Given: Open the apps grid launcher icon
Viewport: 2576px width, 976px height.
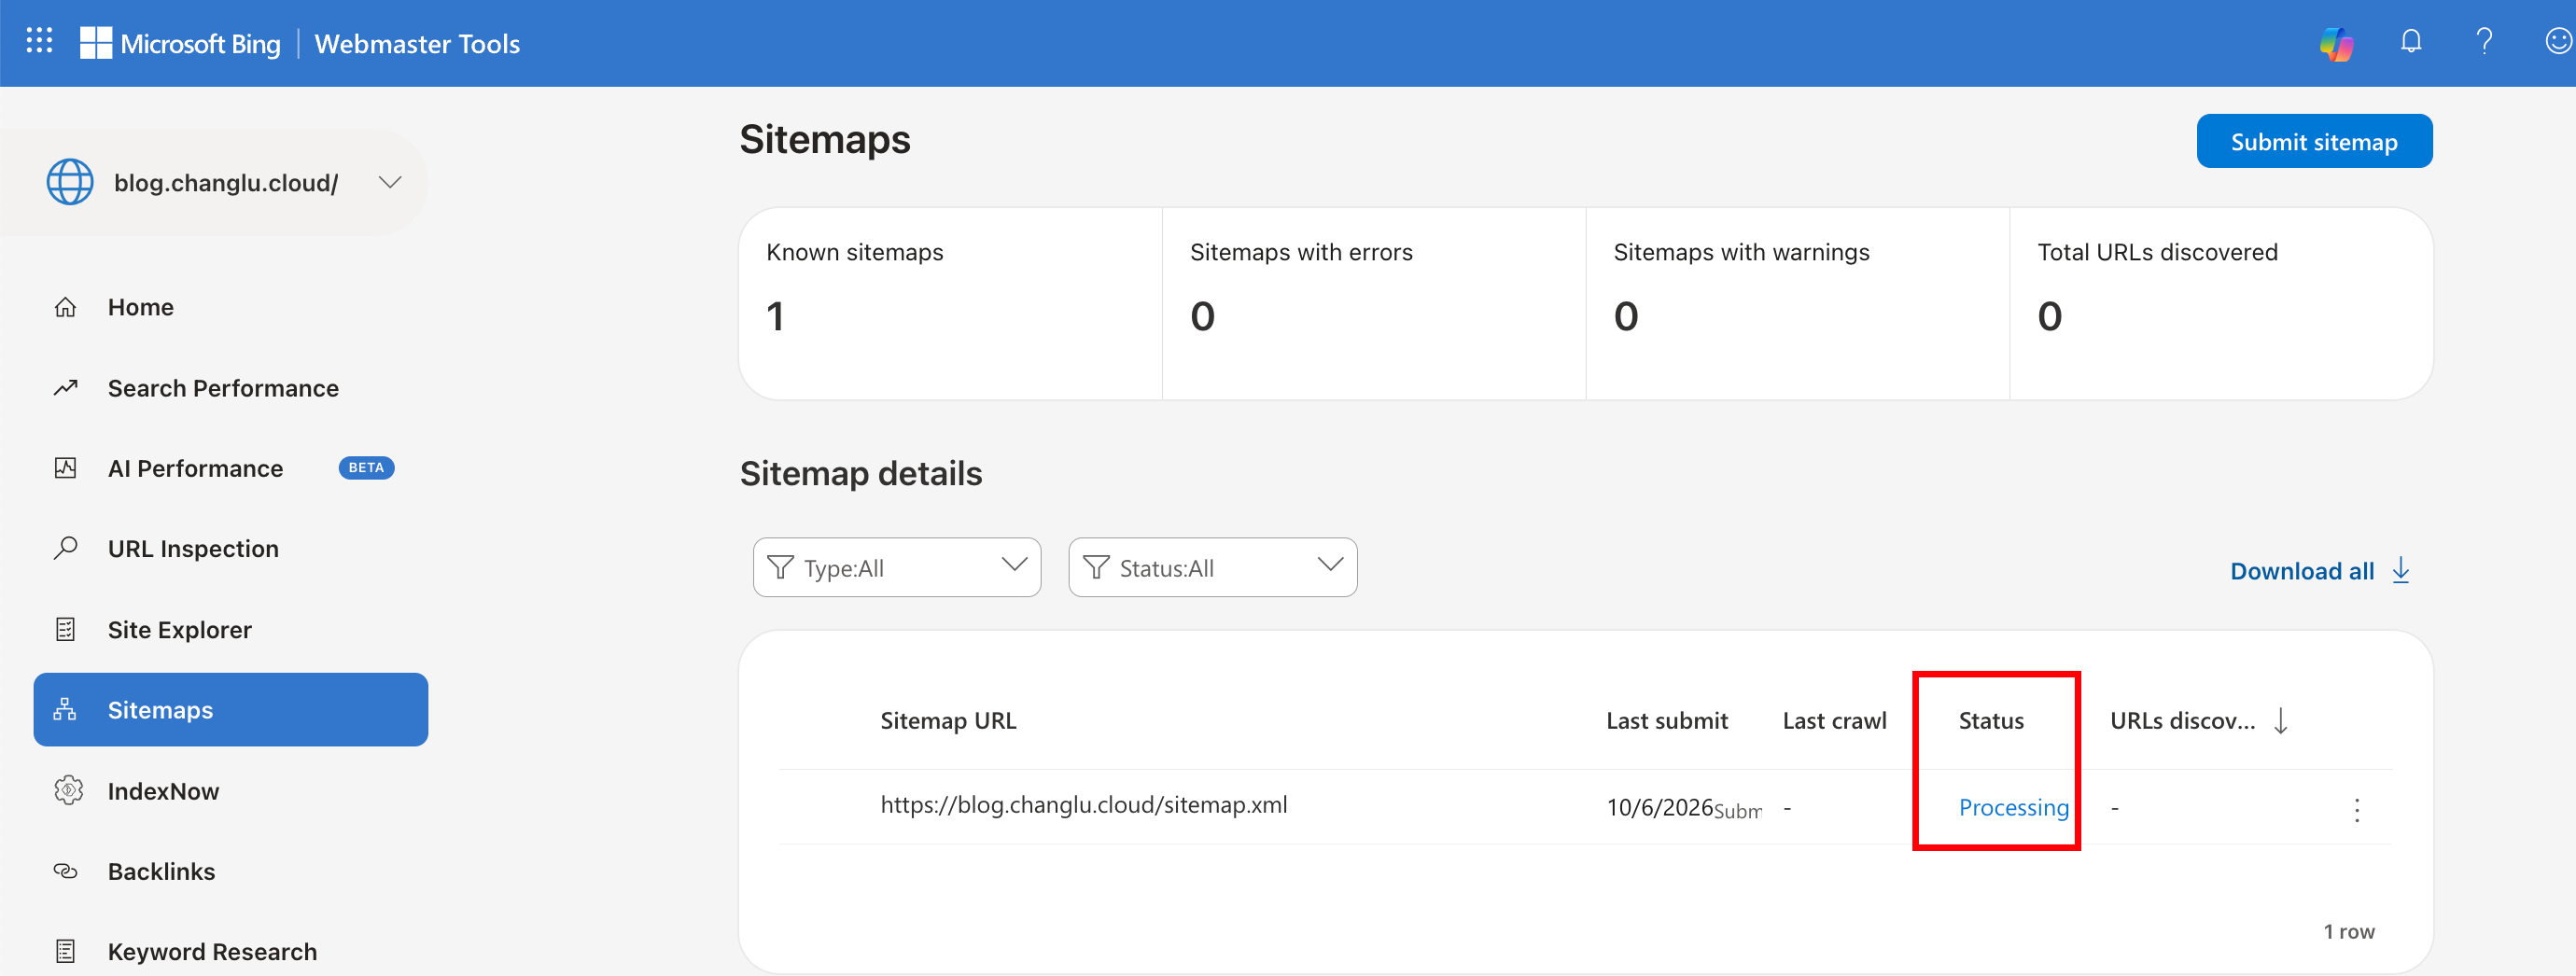Looking at the screenshot, I should pyautogui.click(x=39, y=41).
